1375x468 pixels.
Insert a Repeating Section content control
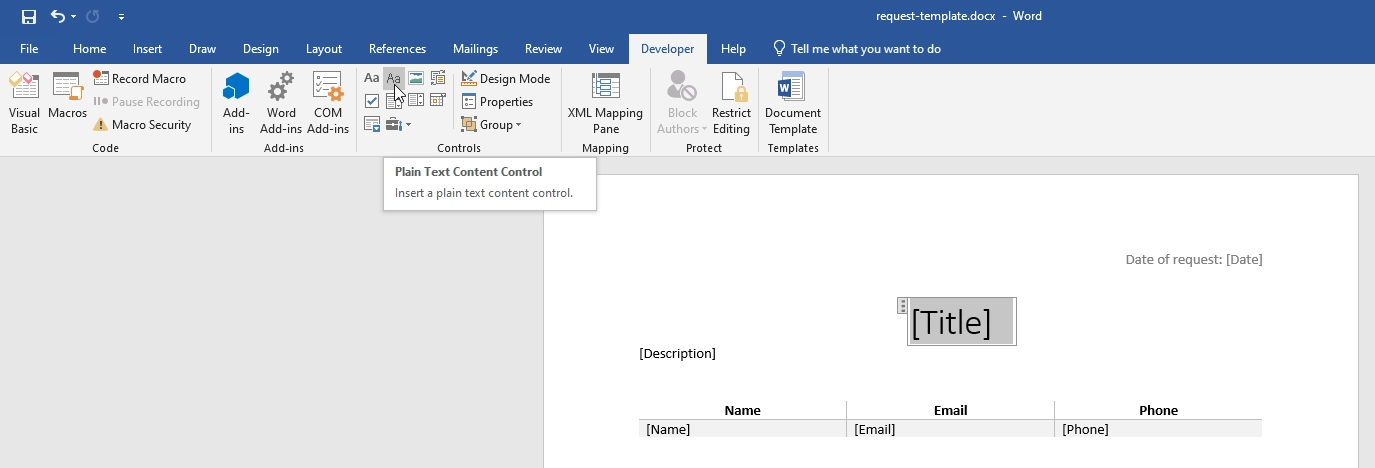click(x=372, y=124)
